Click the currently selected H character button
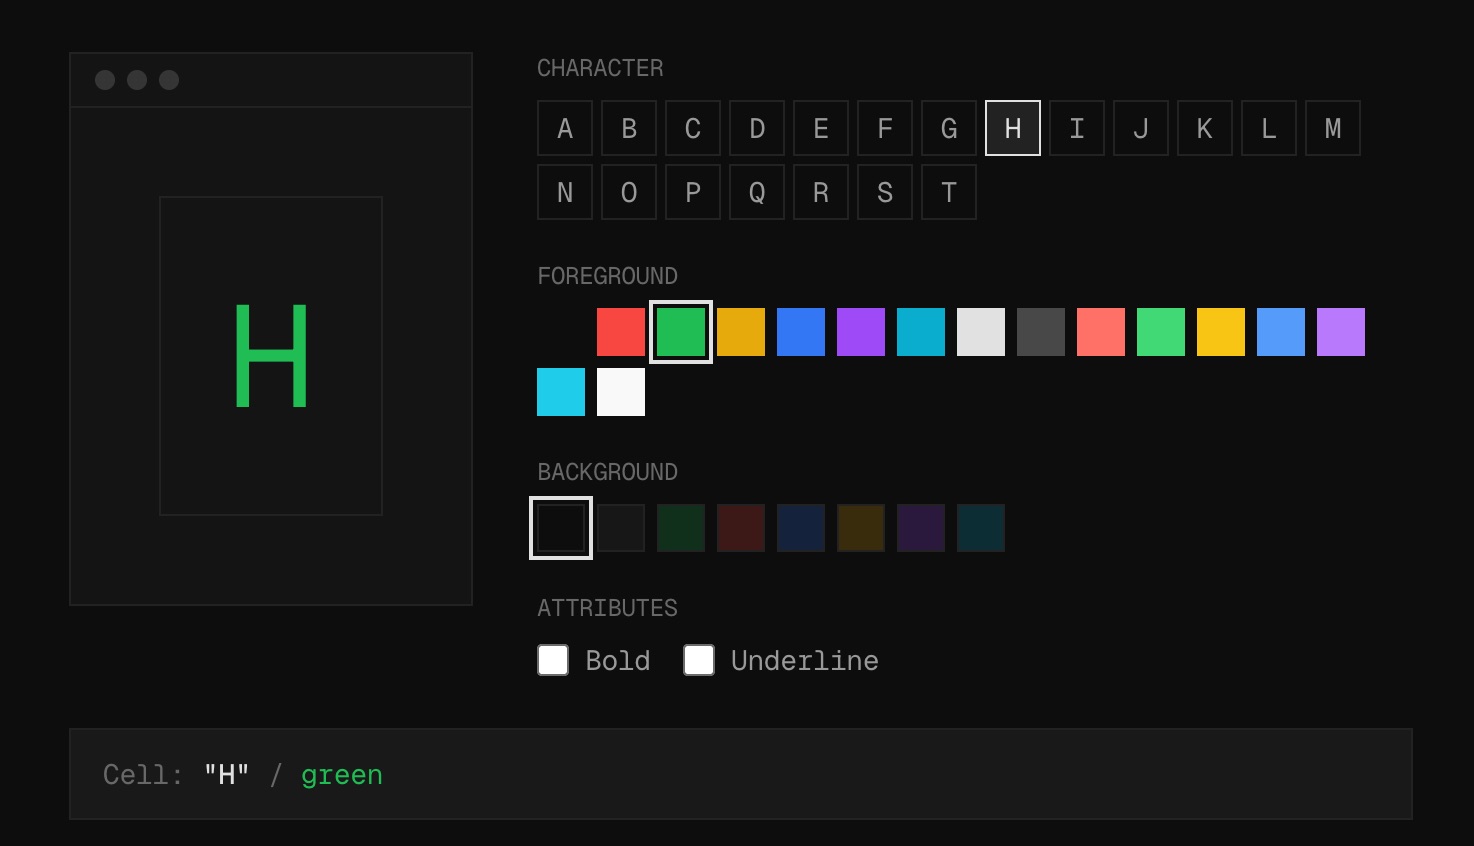1474x846 pixels. point(1013,128)
